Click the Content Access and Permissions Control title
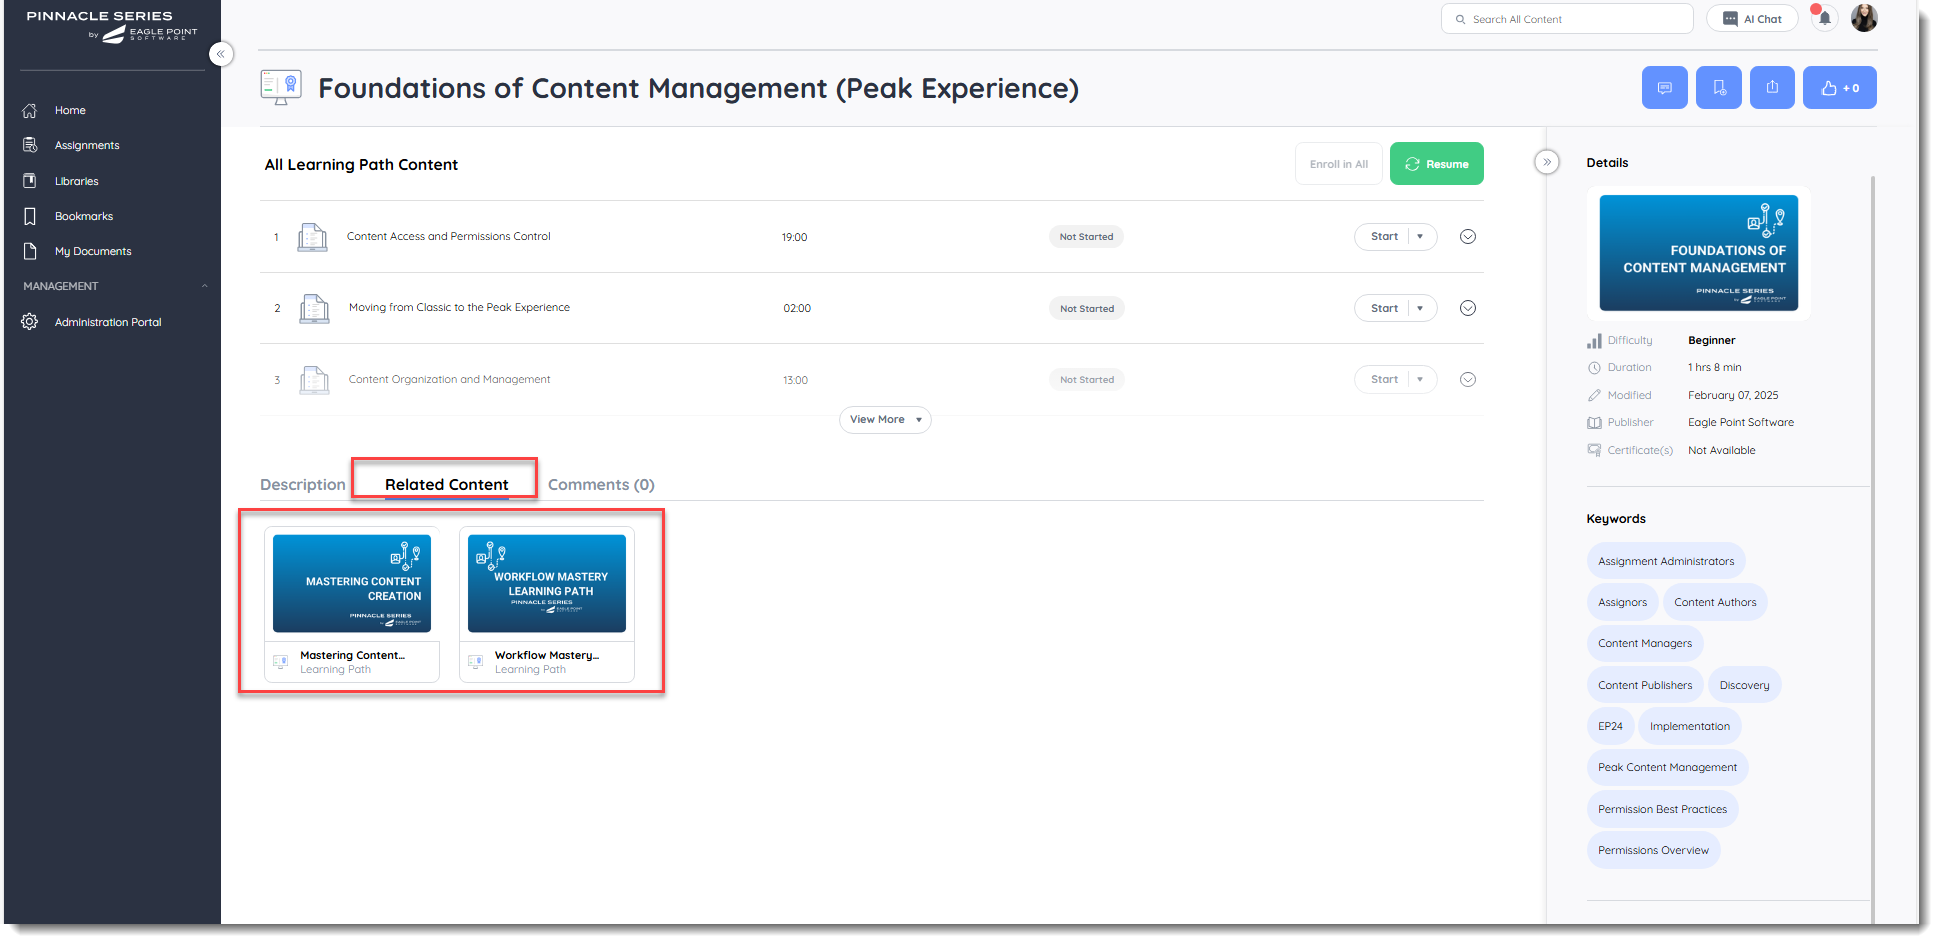 448,237
